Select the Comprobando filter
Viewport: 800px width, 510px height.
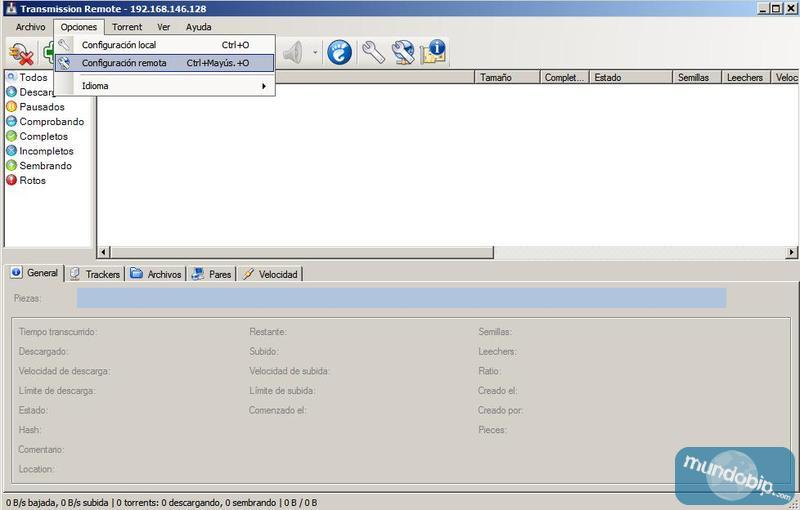pos(52,122)
